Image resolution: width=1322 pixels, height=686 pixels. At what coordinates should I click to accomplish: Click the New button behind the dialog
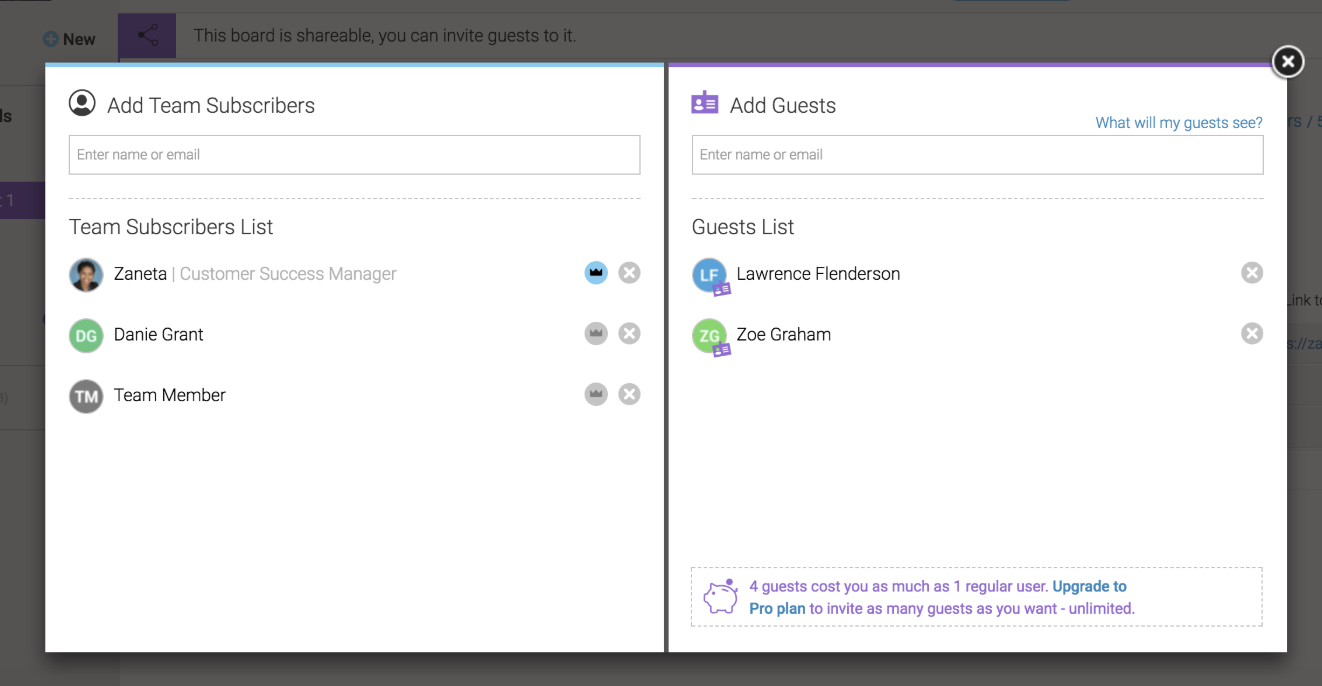[69, 39]
